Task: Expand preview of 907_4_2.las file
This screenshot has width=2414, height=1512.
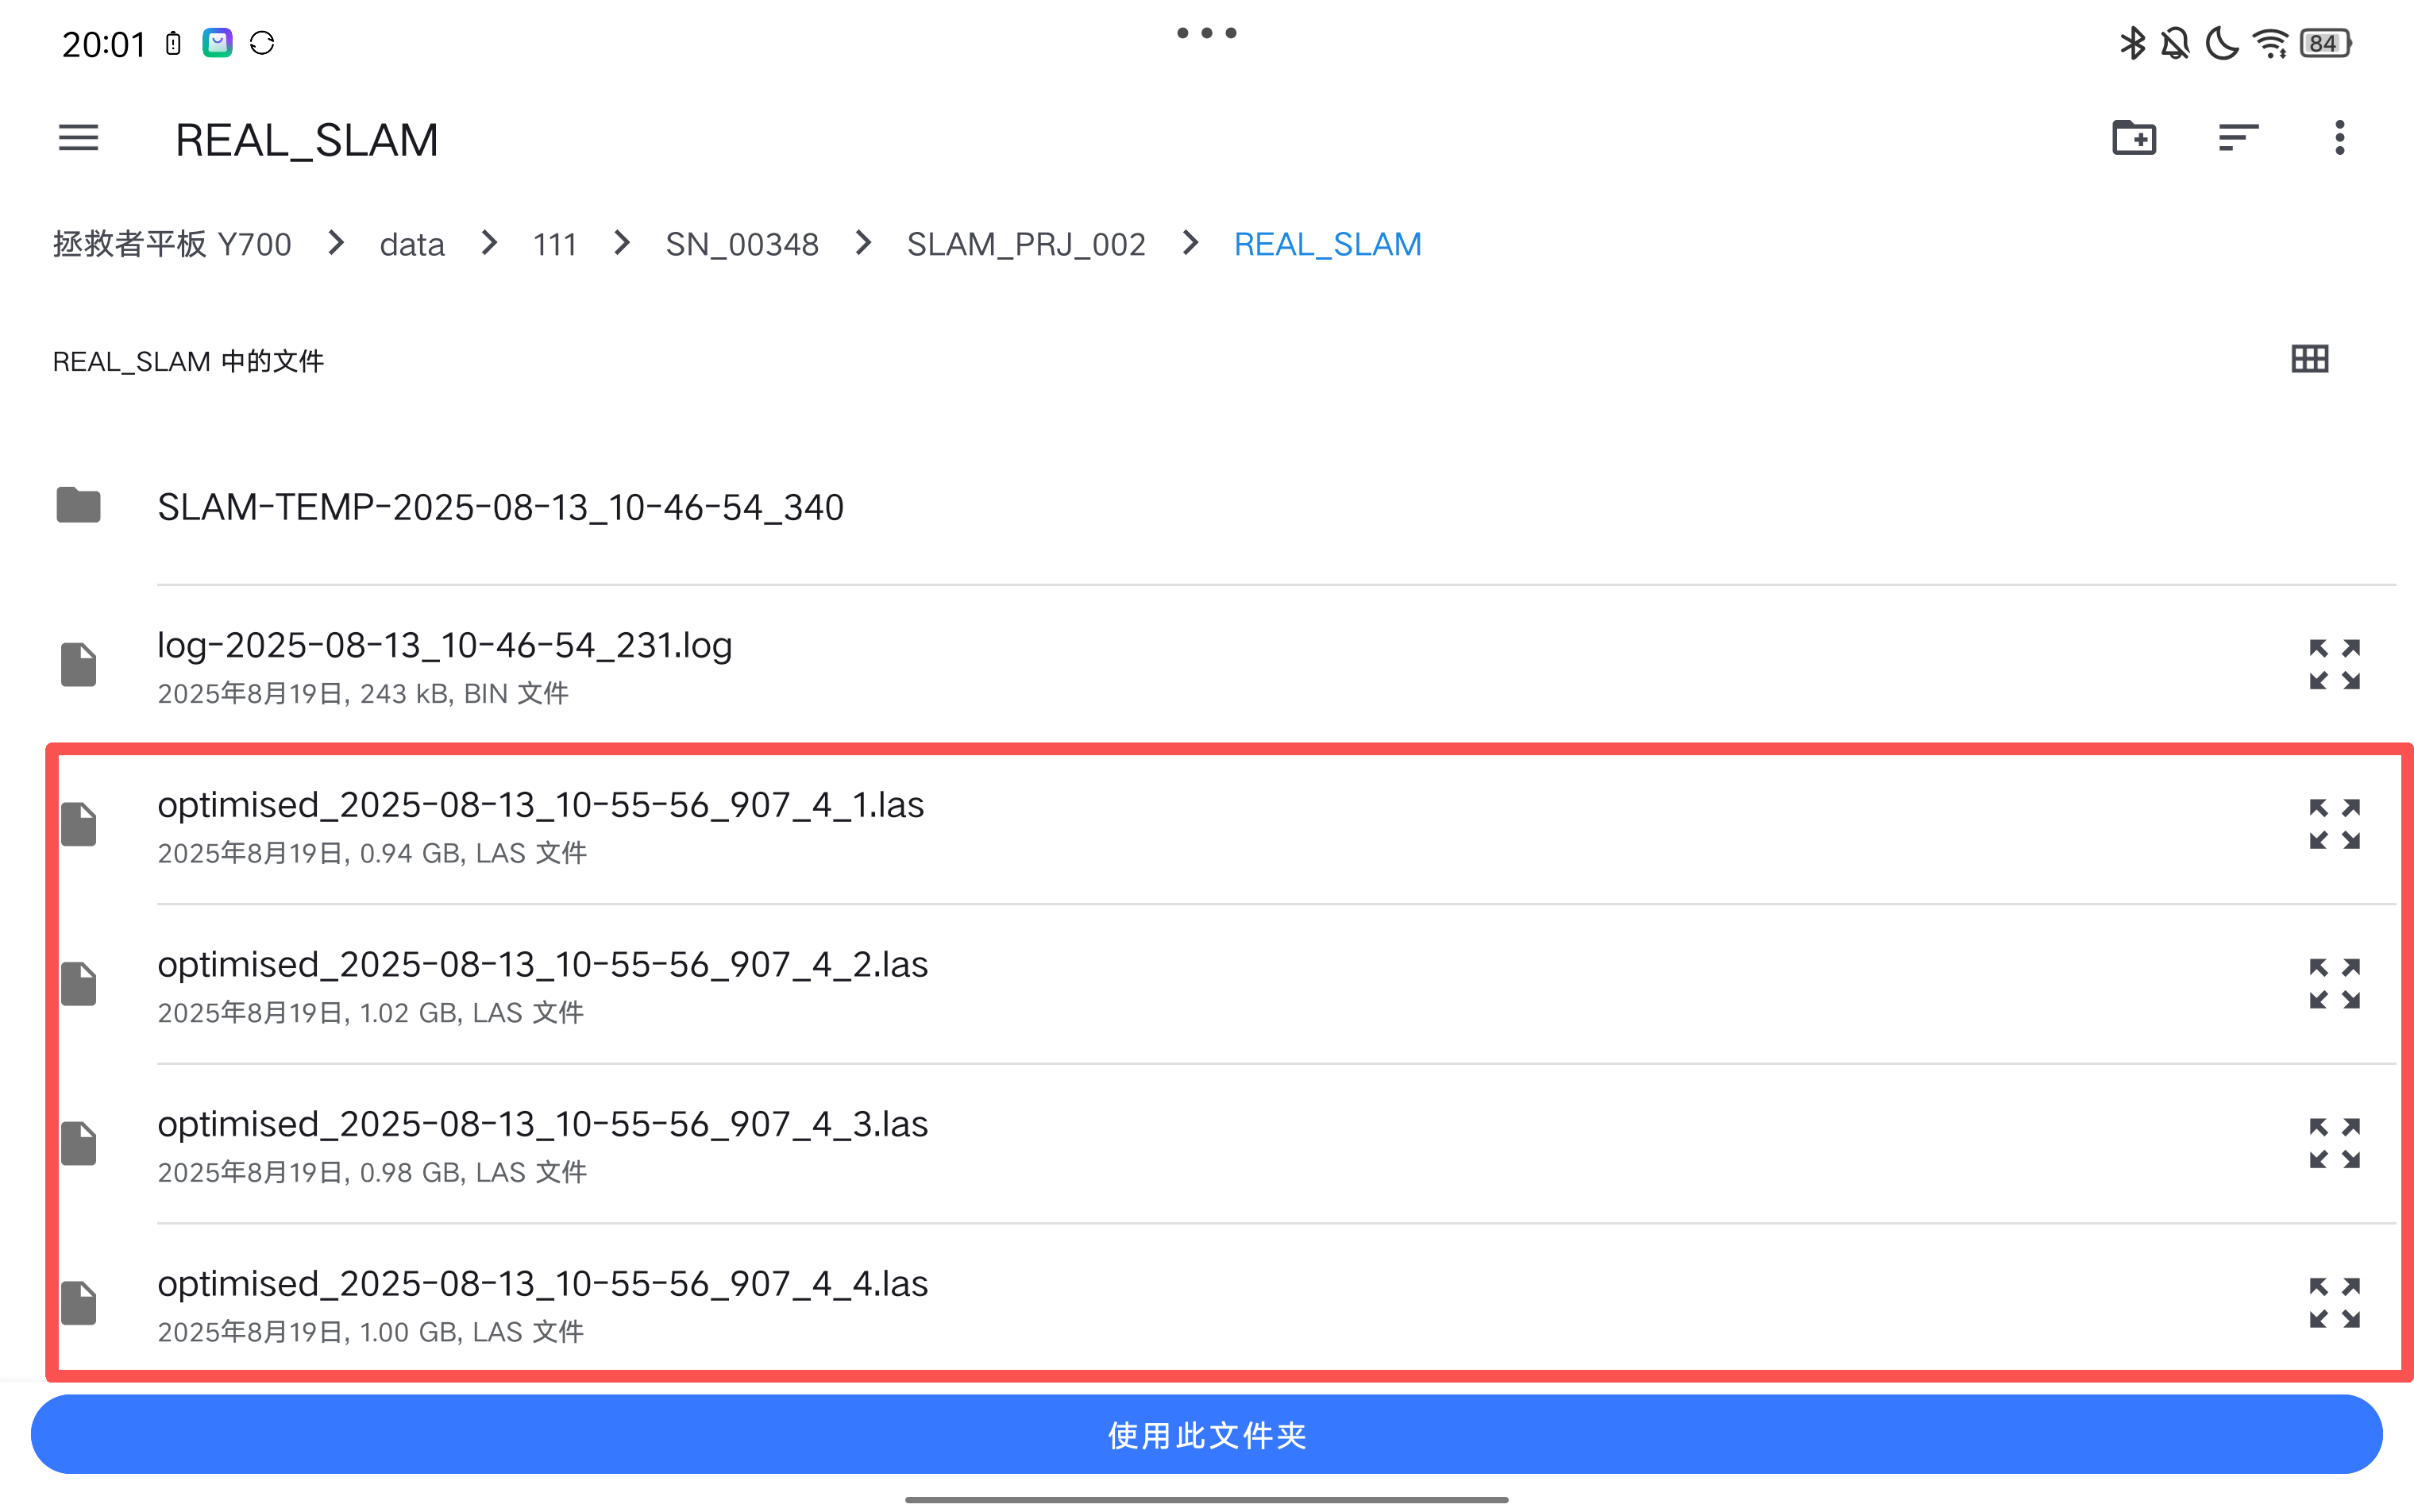Action: [2334, 984]
